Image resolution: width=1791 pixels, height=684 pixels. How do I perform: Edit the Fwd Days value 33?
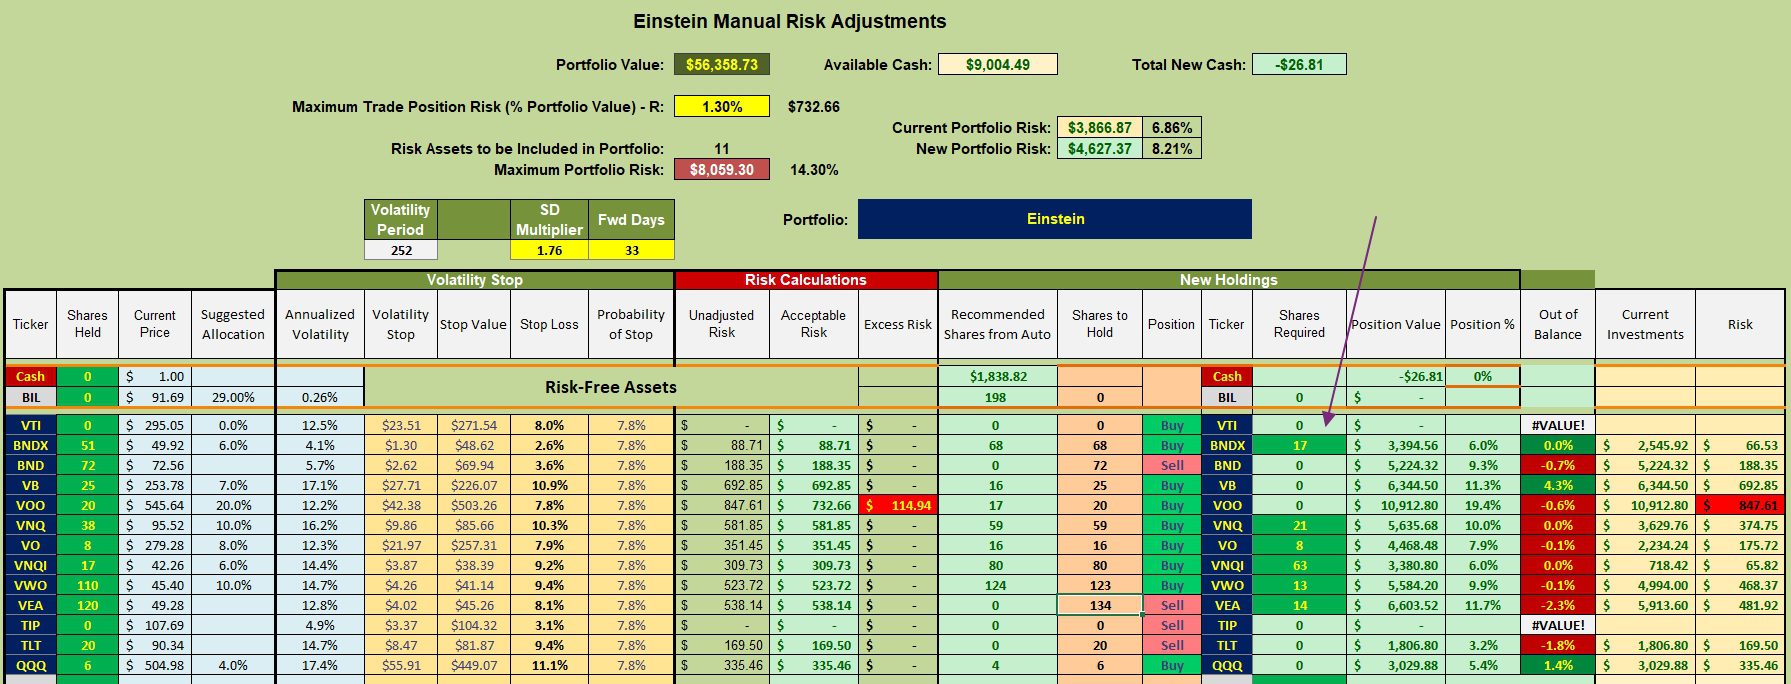point(631,250)
